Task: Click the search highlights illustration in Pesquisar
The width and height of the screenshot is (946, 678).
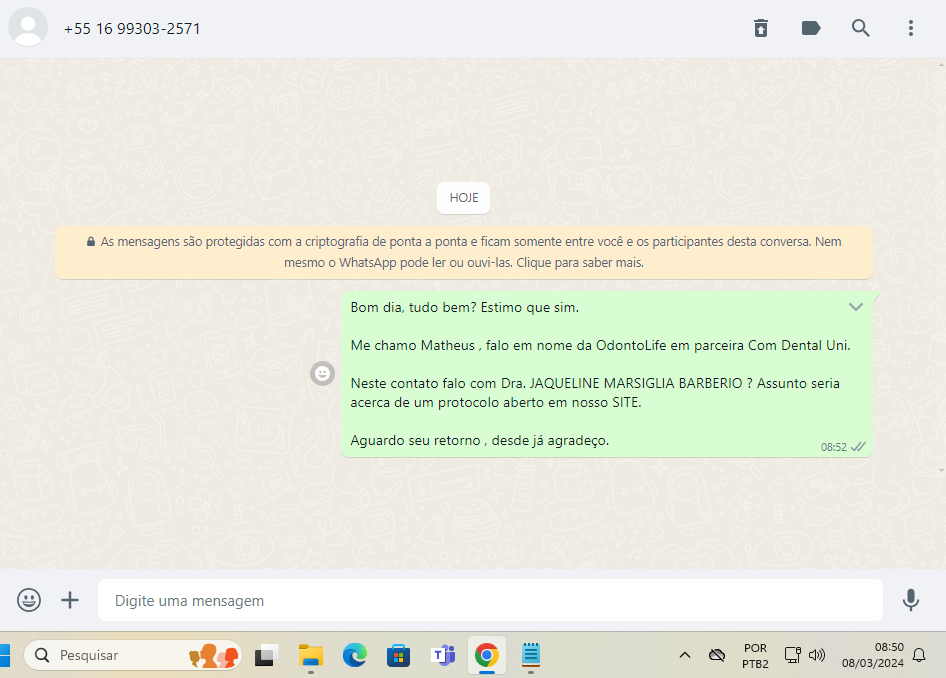Action: point(214,656)
